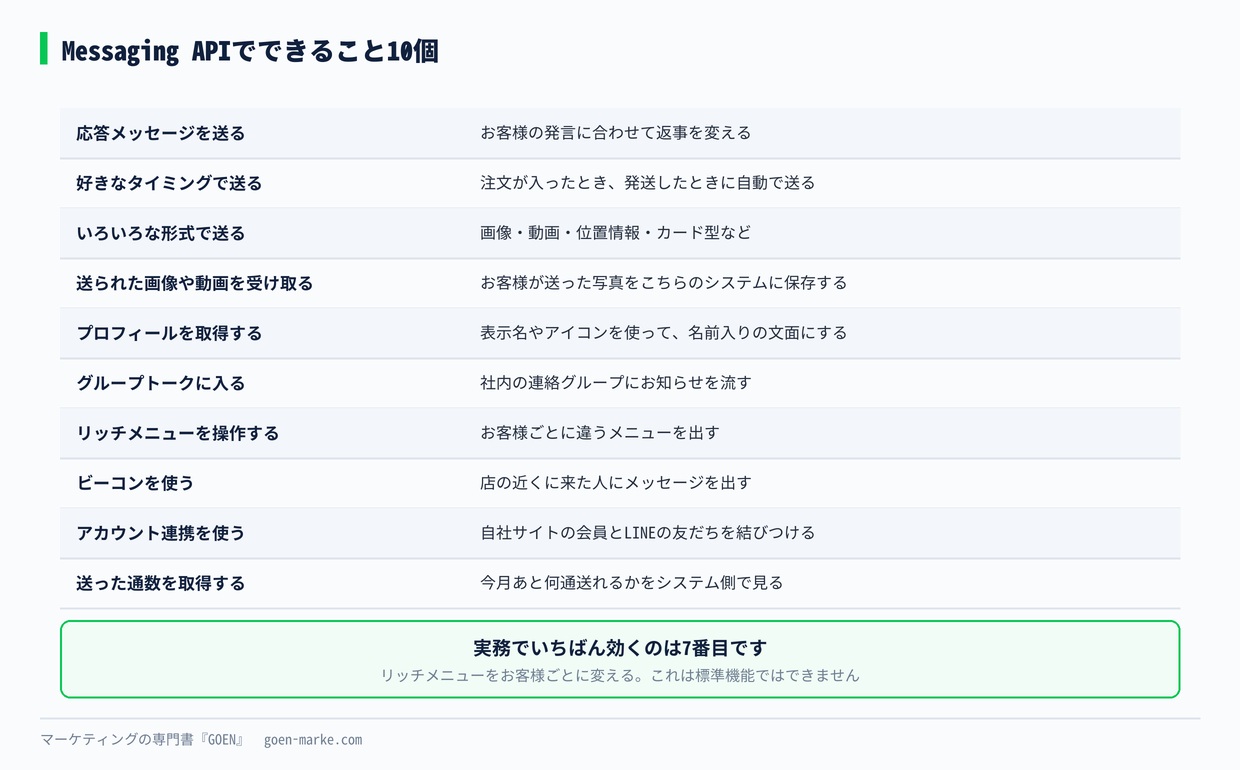
Task: Click the footer text 'マーケティングの専門書『GOEN』'
Action: 142,740
